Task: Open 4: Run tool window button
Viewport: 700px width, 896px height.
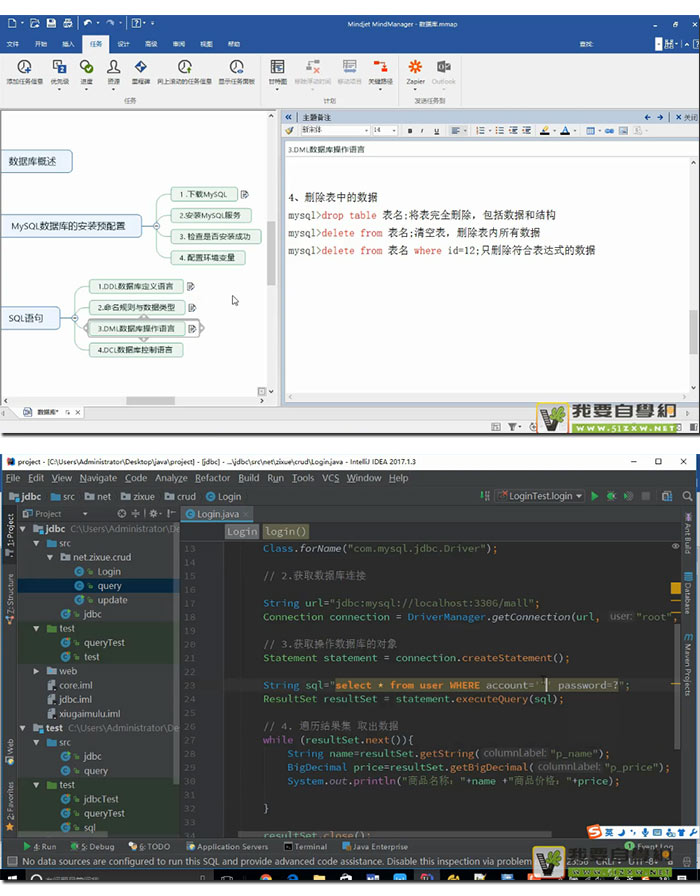Action: click(x=40, y=846)
